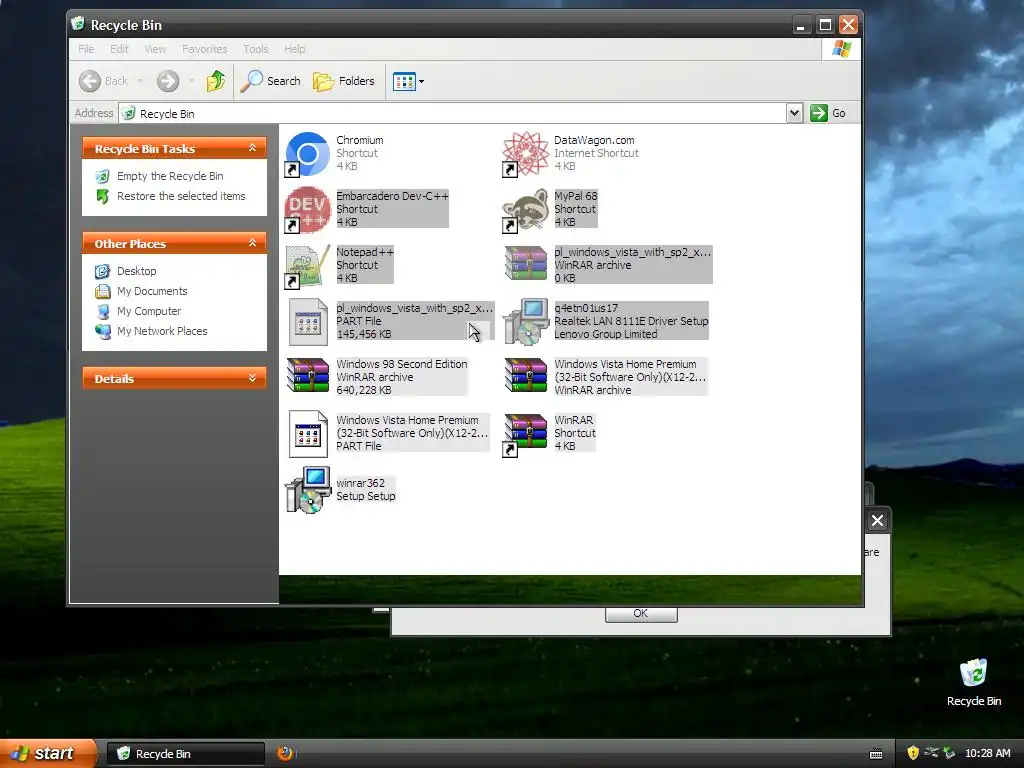The image size is (1024, 768).
Task: Click the Address bar field
Action: coord(452,113)
